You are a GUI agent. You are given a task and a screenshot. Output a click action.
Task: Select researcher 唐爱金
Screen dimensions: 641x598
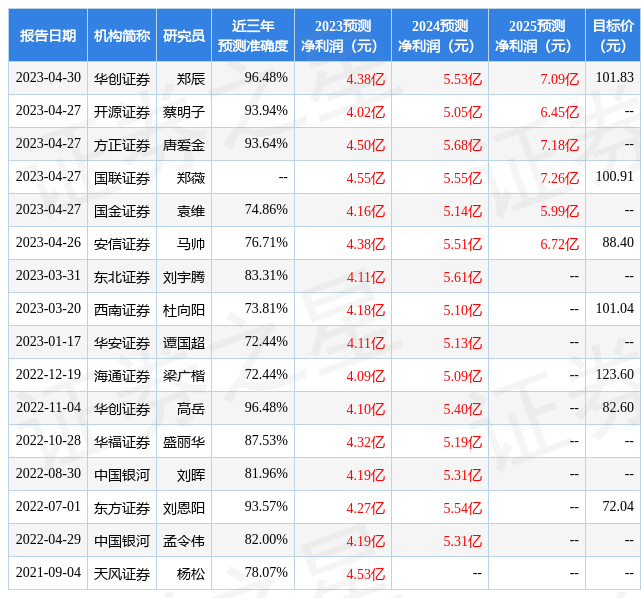coord(184,145)
